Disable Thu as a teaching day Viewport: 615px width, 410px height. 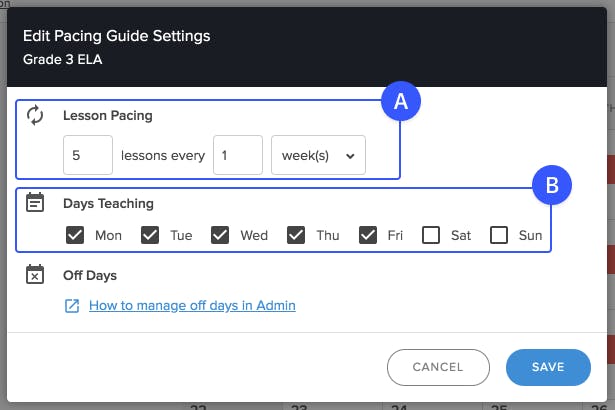click(296, 235)
